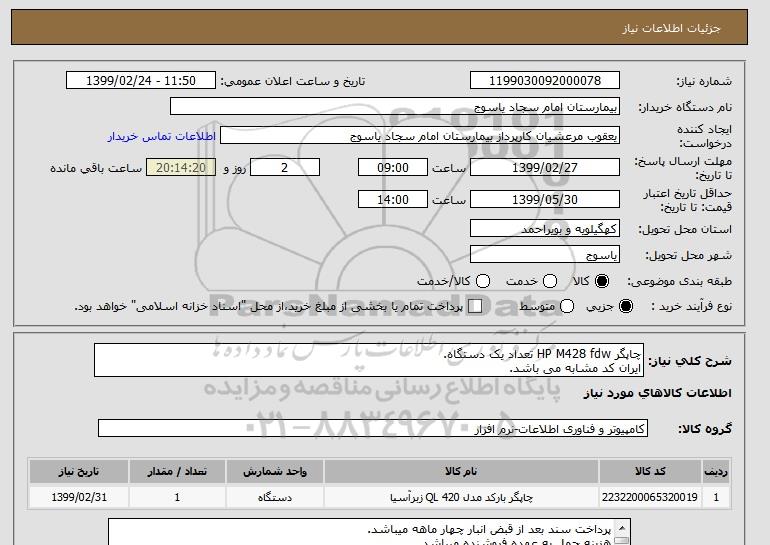Click the تعداد / مقدار column header
The height and width of the screenshot is (545, 770).
(x=177, y=471)
